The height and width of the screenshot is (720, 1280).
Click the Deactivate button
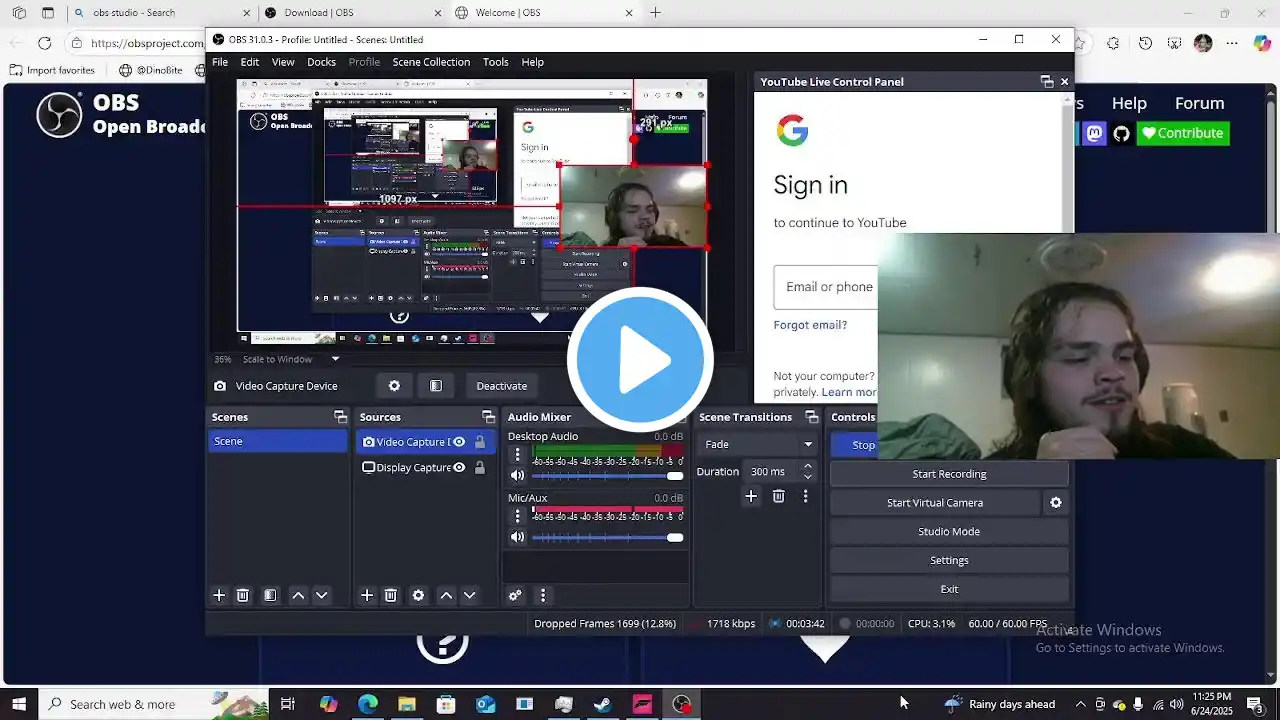(x=501, y=386)
